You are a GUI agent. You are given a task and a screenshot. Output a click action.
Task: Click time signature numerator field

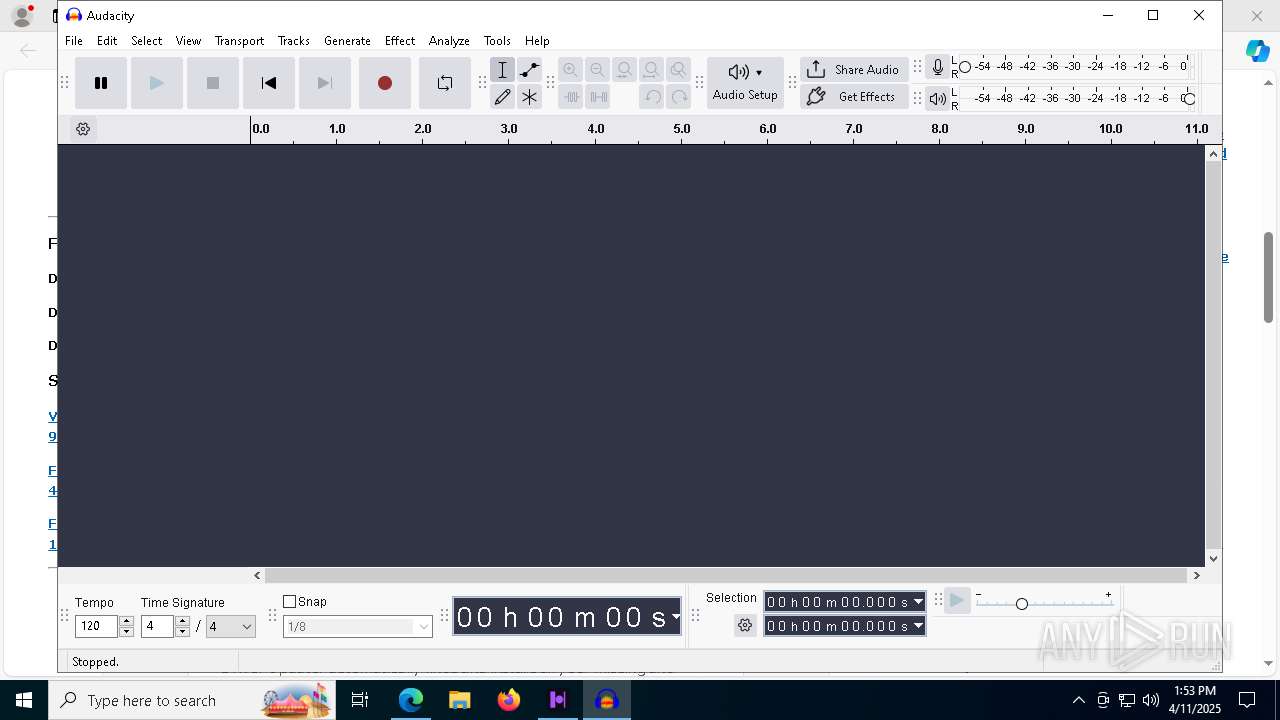pos(157,626)
